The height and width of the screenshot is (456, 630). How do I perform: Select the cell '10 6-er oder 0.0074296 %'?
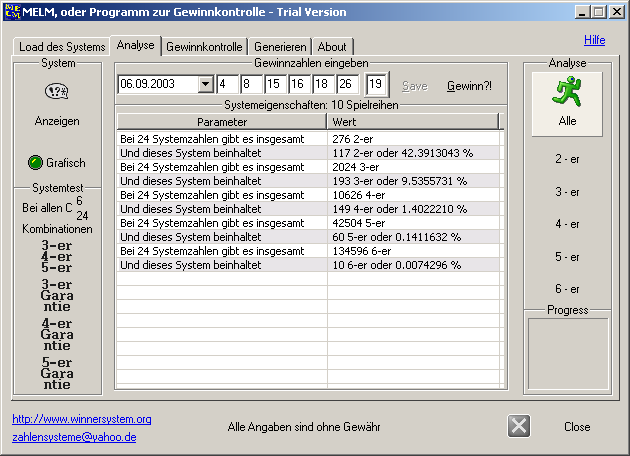pos(413,265)
